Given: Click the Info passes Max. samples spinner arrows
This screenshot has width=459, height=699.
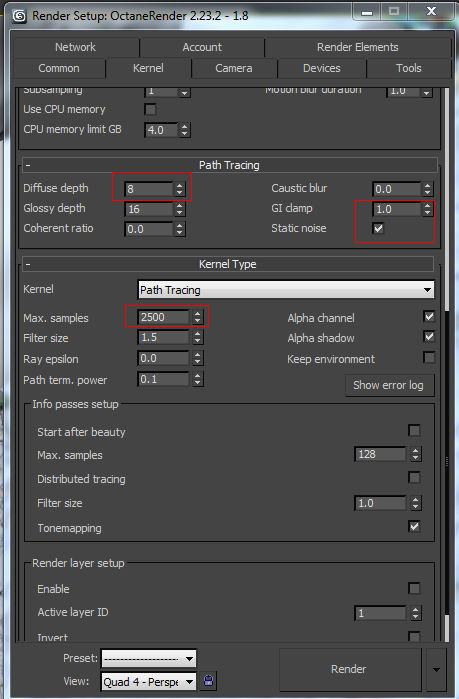Looking at the screenshot, I should [x=415, y=454].
